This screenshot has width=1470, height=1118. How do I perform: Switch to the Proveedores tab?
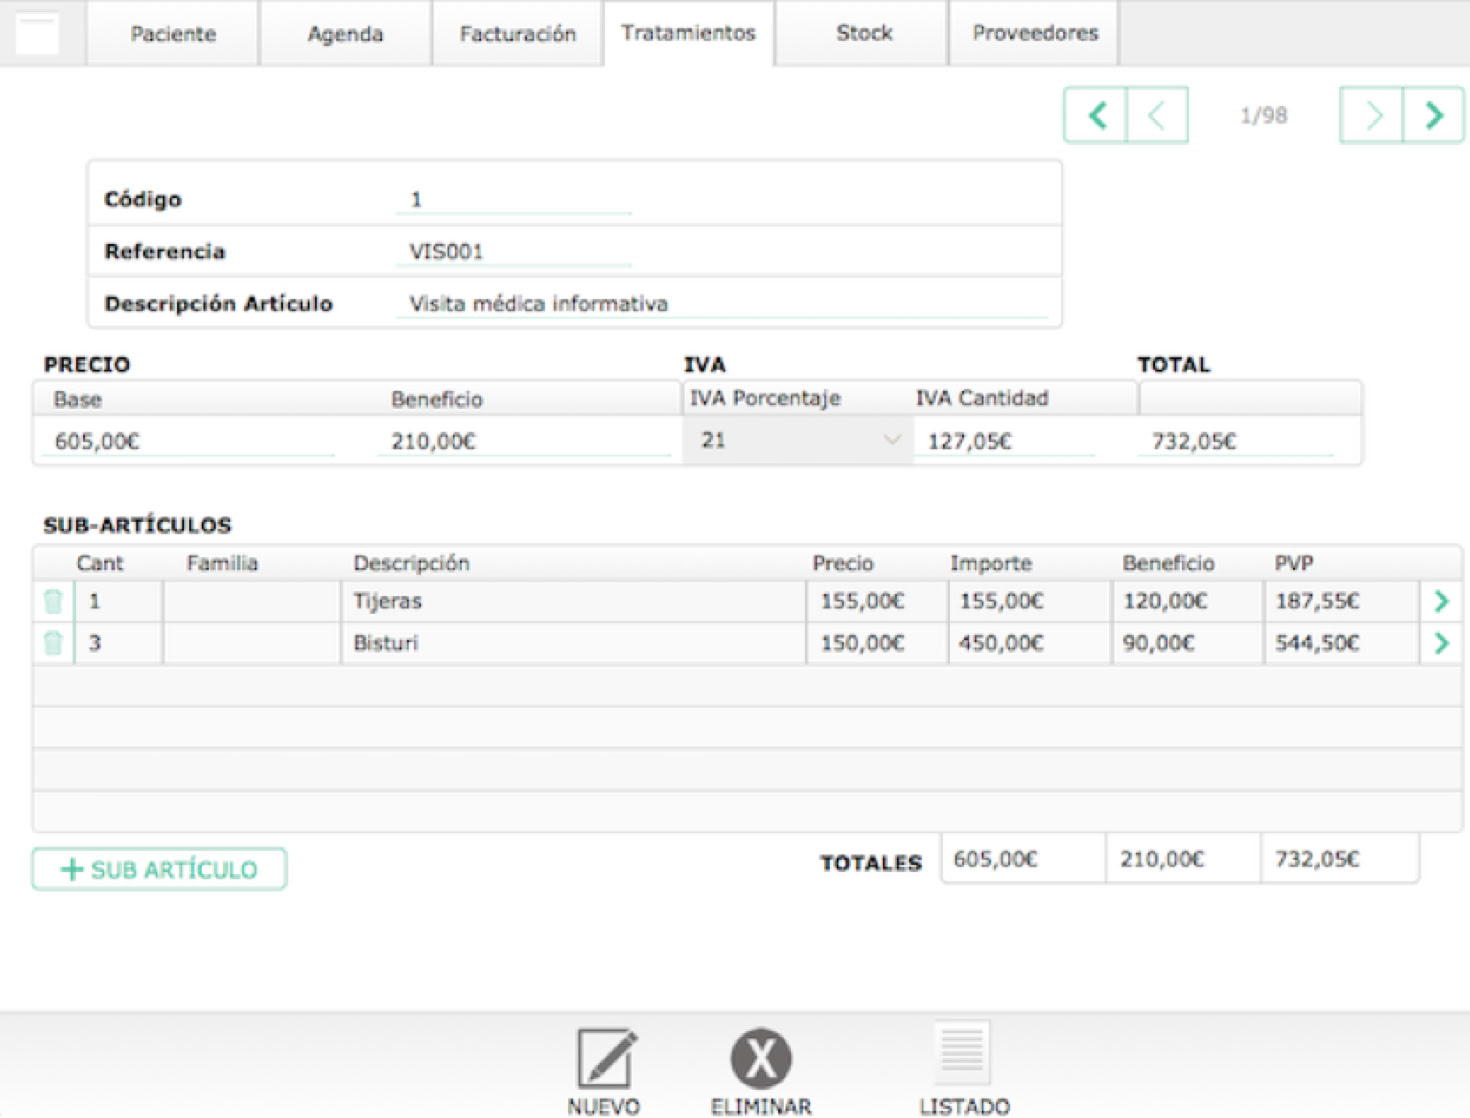[x=1034, y=33]
